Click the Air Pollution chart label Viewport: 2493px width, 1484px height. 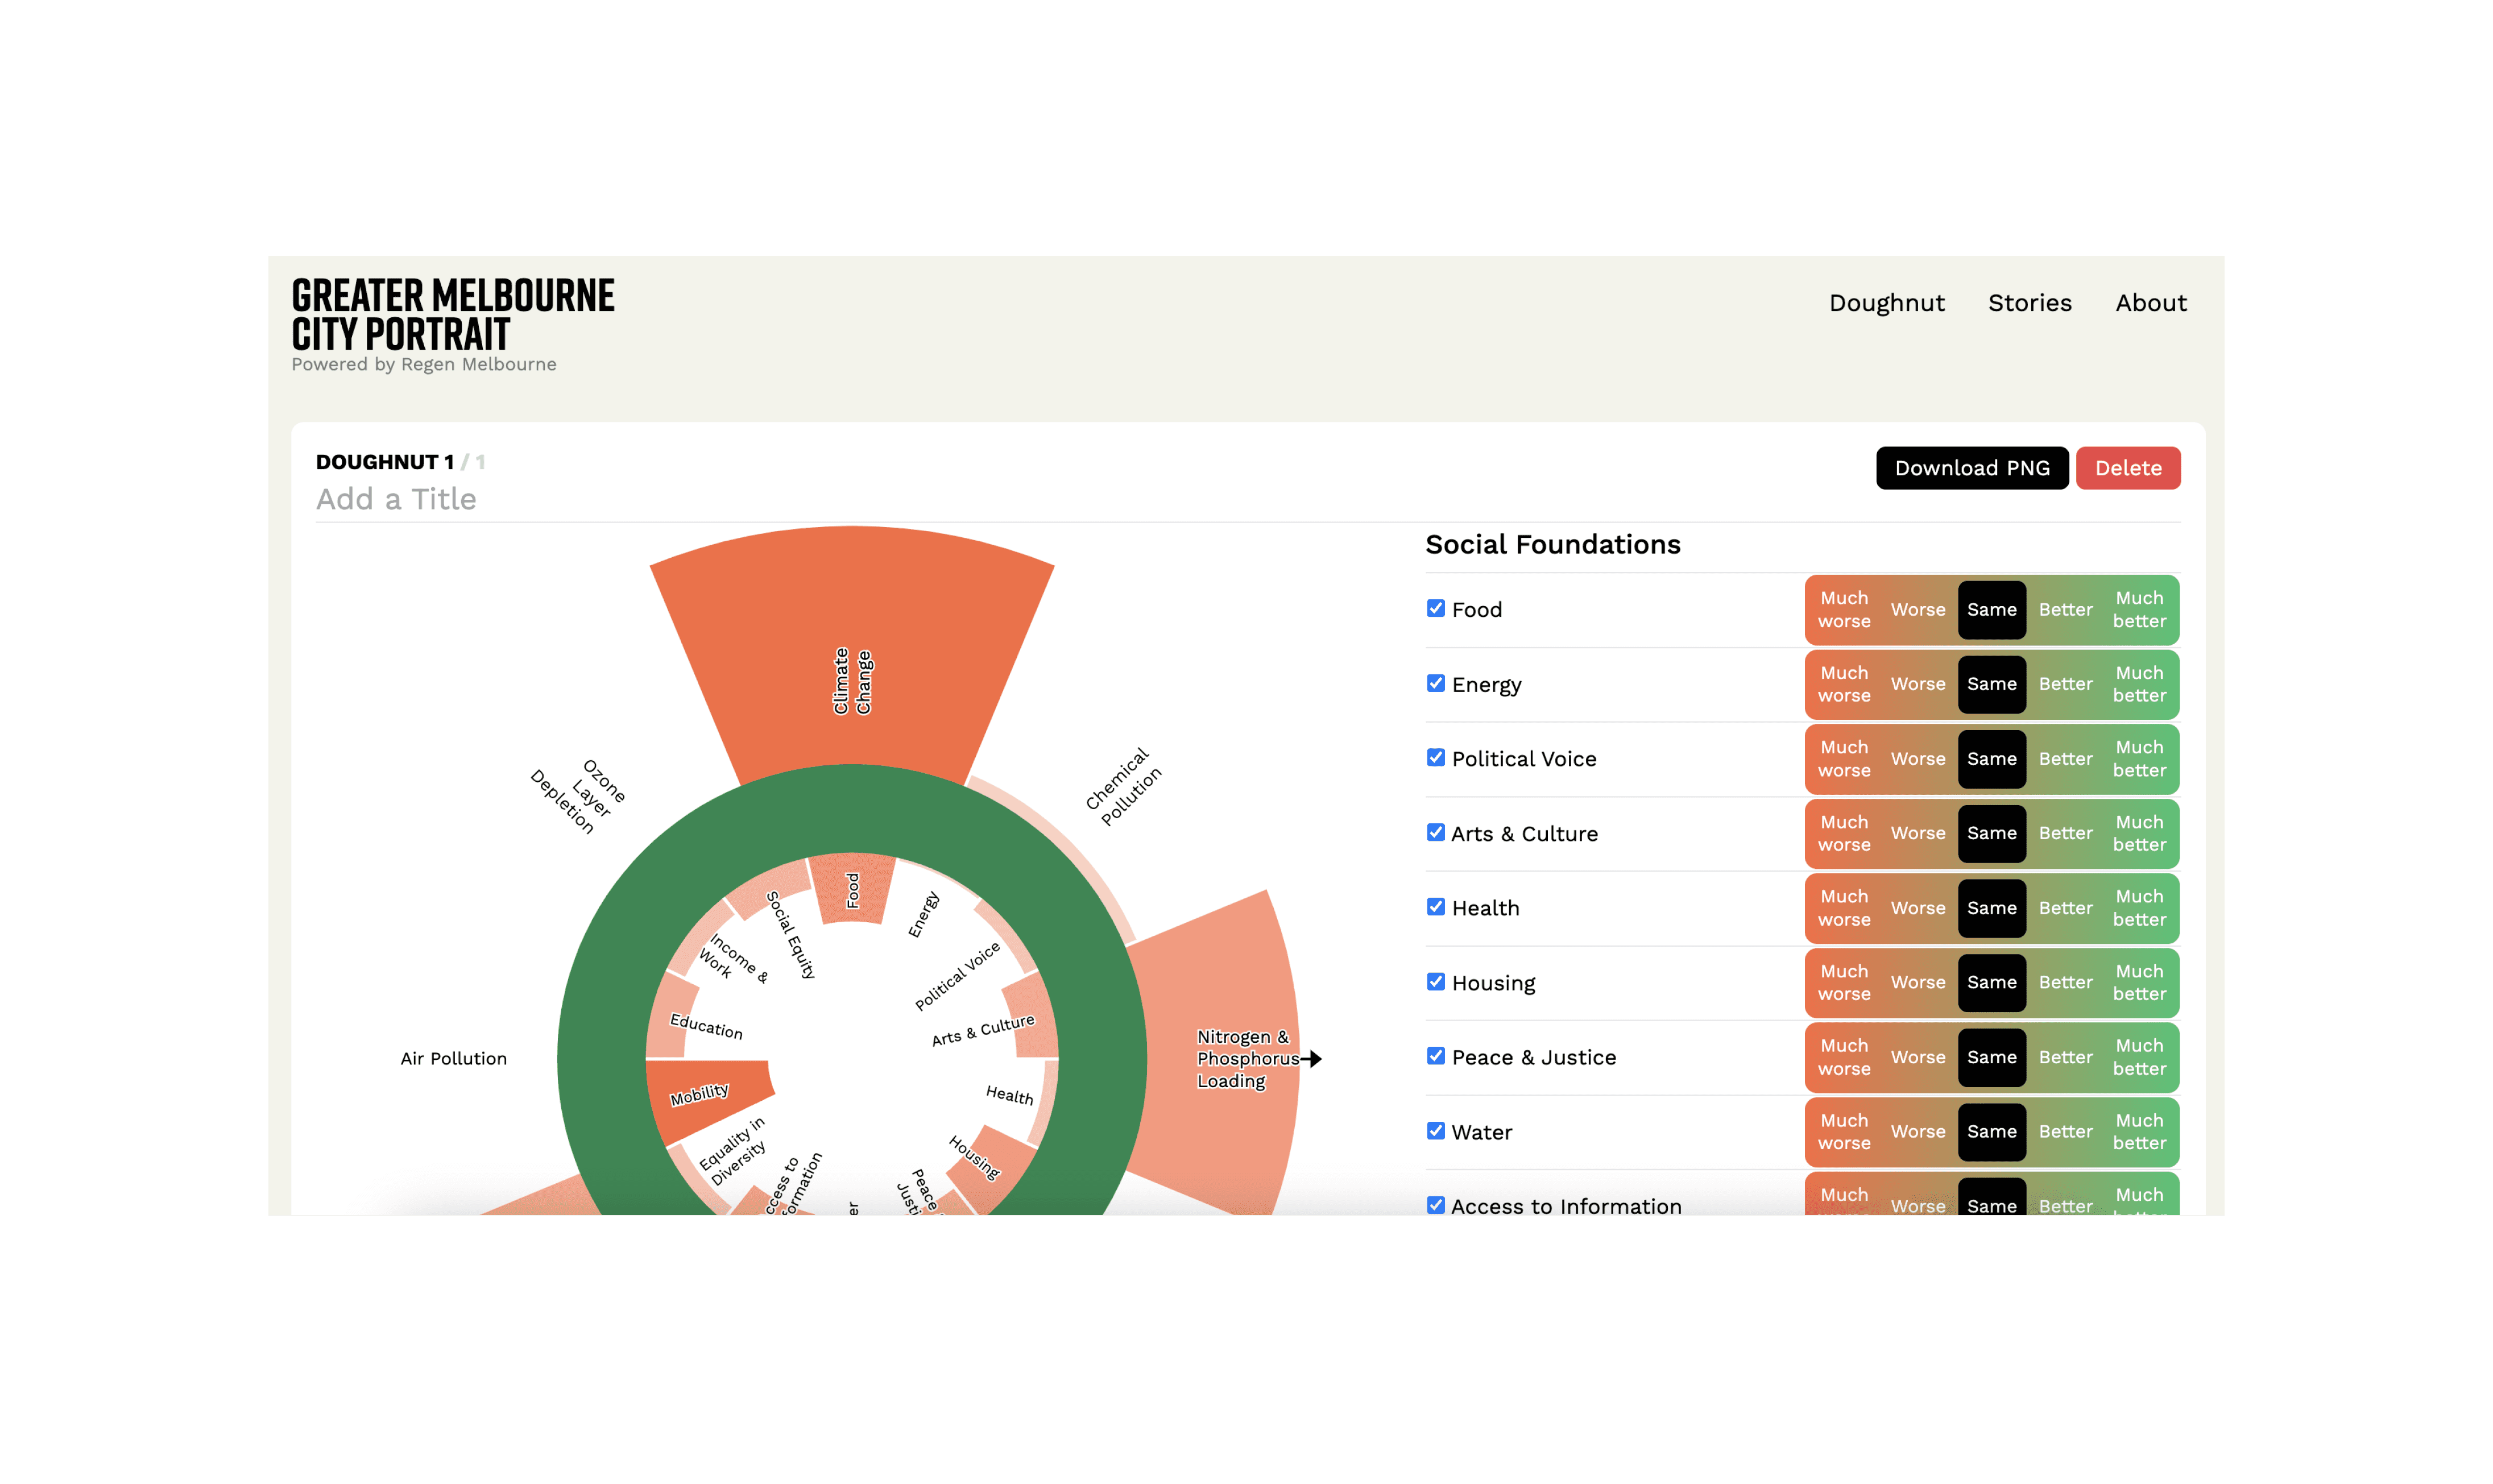pos(454,1058)
